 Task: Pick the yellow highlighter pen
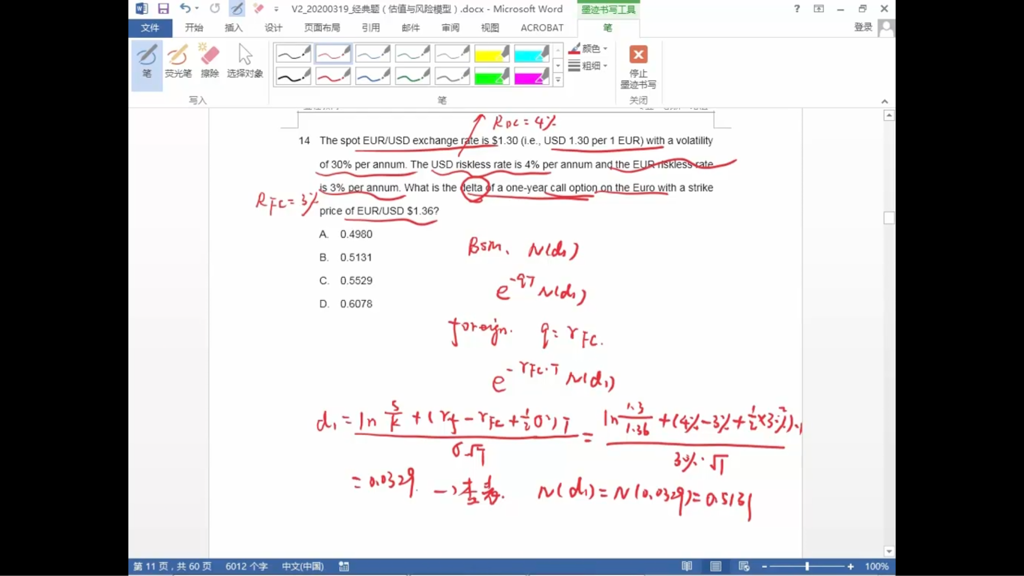(492, 54)
